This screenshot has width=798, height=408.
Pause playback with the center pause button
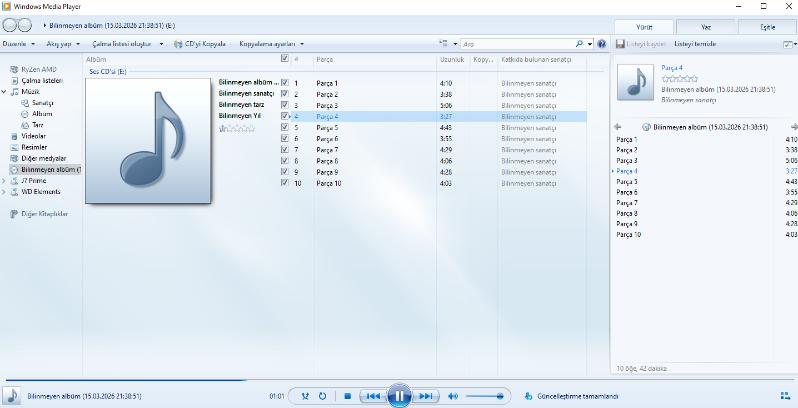tap(398, 396)
